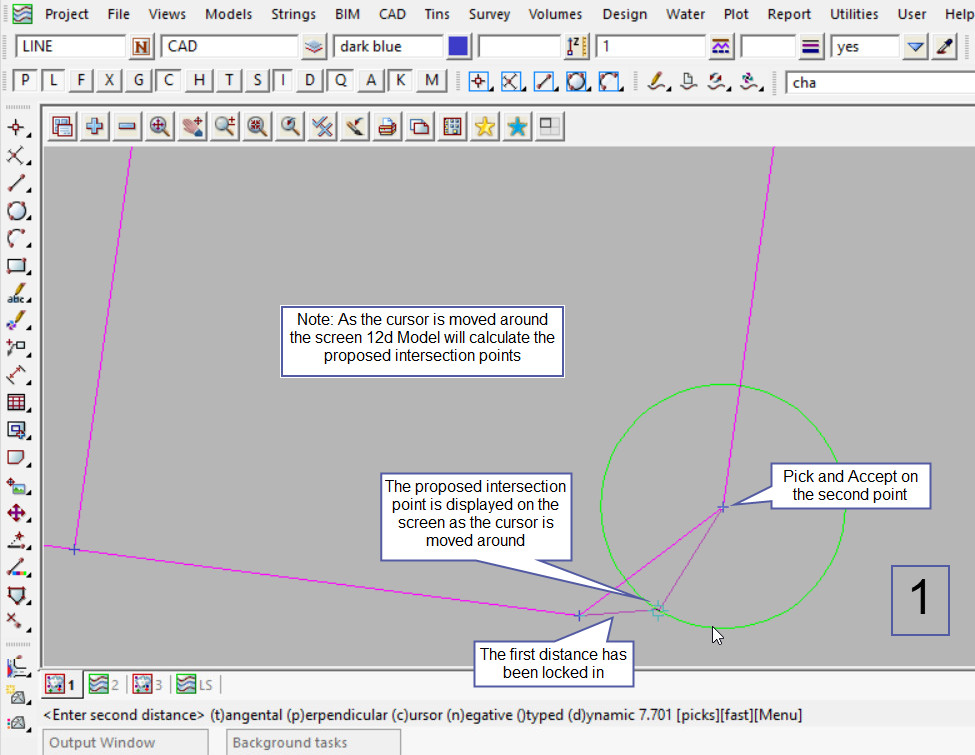
Task: Switch to view tab 2
Action: pyautogui.click(x=103, y=685)
